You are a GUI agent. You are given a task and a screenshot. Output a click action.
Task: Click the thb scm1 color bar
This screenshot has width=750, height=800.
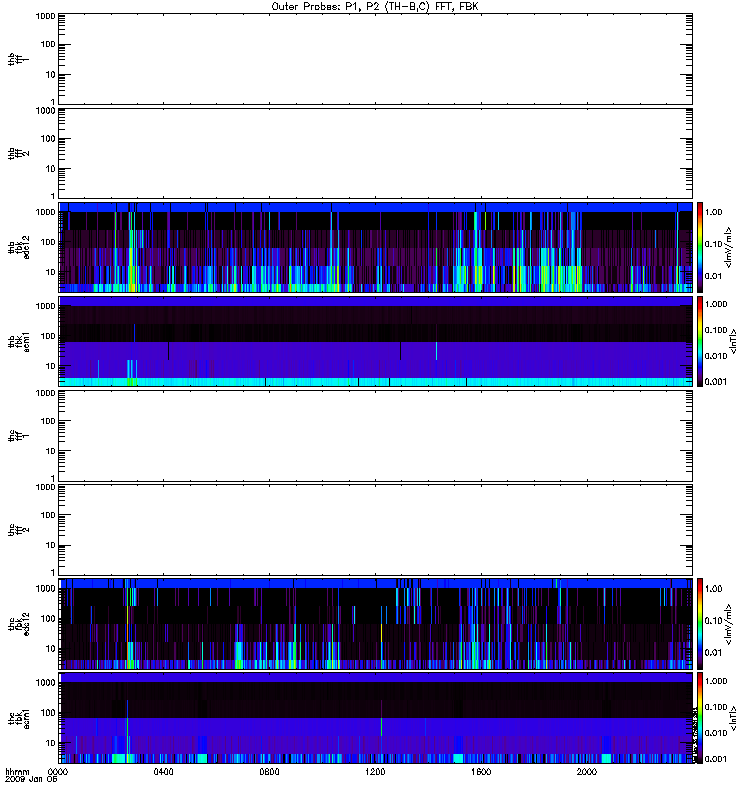[700, 342]
